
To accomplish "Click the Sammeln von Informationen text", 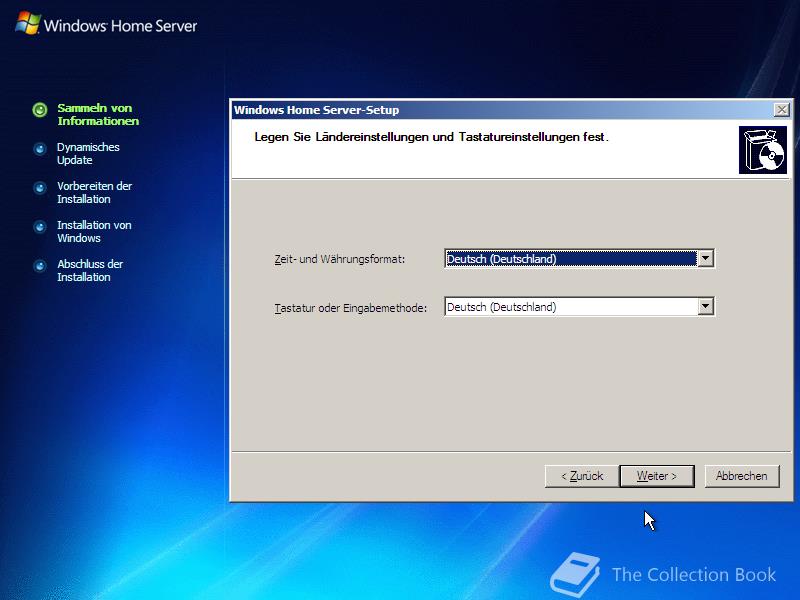I will click(98, 114).
